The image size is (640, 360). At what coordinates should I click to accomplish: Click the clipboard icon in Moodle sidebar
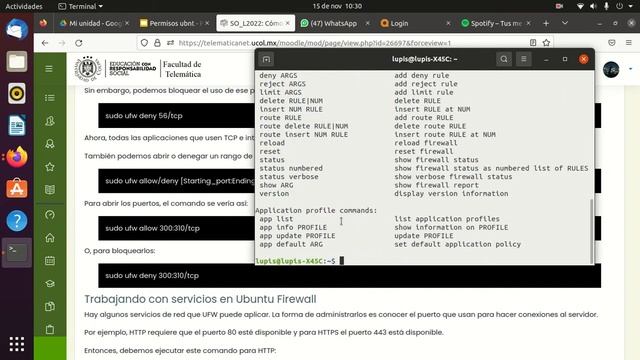point(50,329)
